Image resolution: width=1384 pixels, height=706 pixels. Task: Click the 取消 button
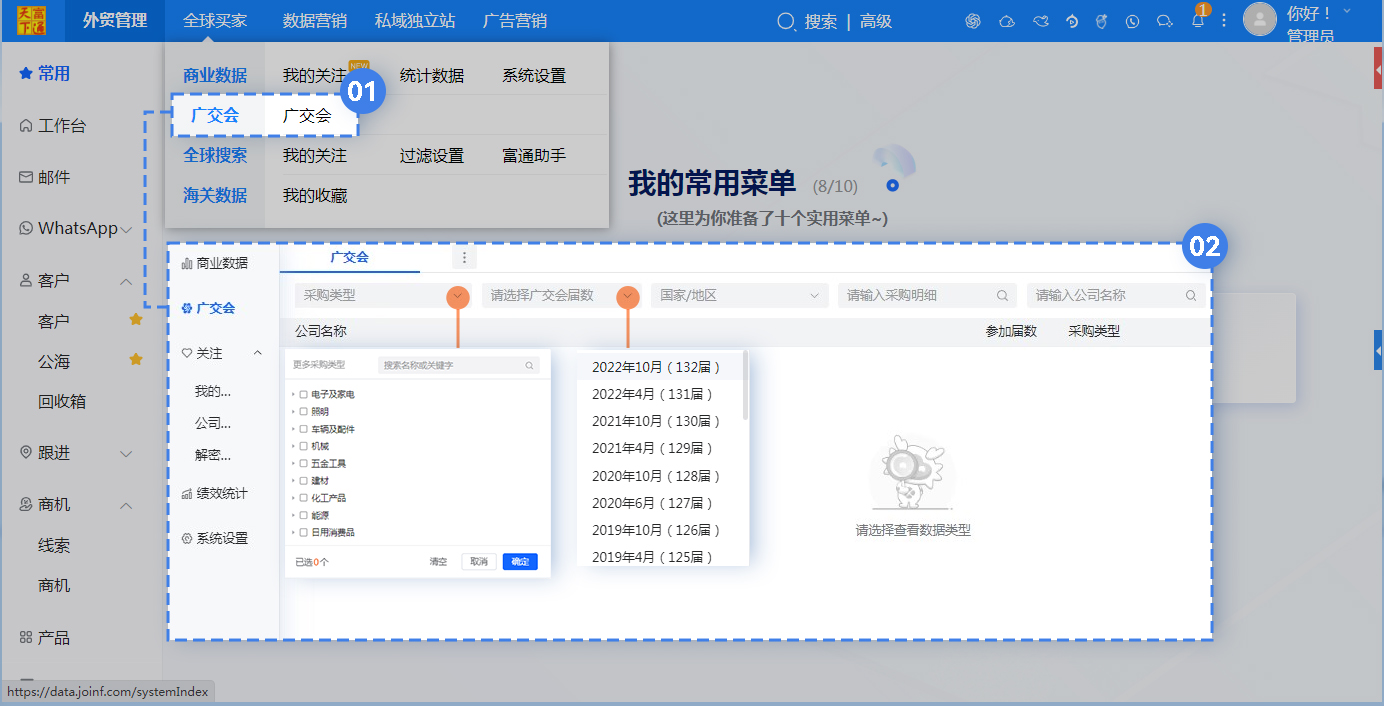pos(479,562)
